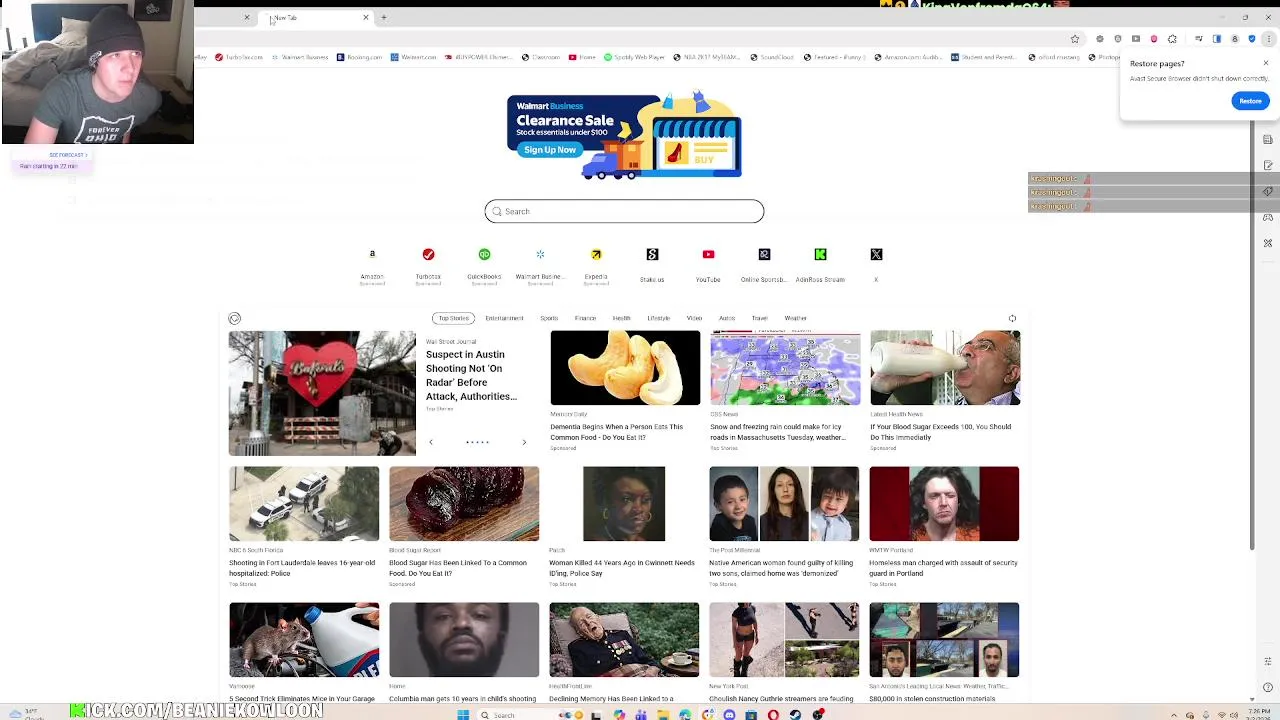This screenshot has height=720, width=1280.
Task: Select the Finance tab
Action: coord(585,318)
